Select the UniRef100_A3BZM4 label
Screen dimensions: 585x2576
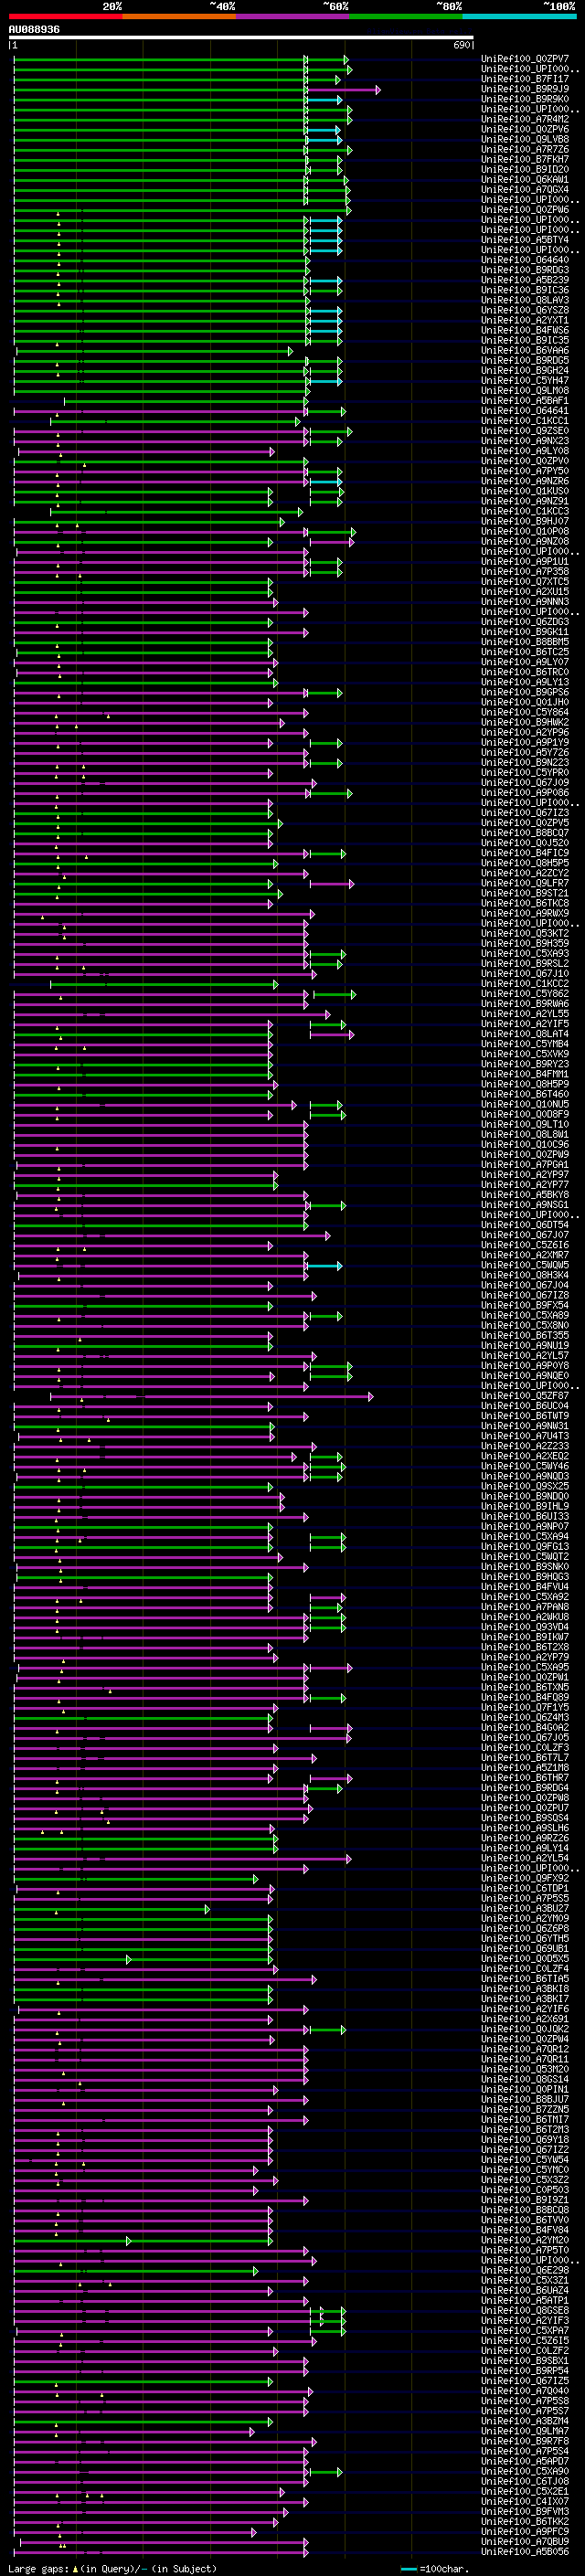coord(525,2420)
